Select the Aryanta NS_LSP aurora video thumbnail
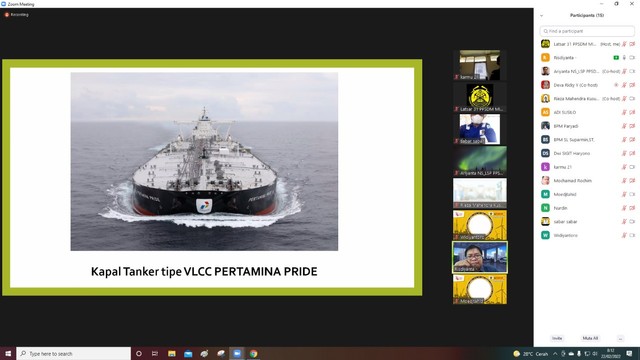 pyautogui.click(x=480, y=161)
